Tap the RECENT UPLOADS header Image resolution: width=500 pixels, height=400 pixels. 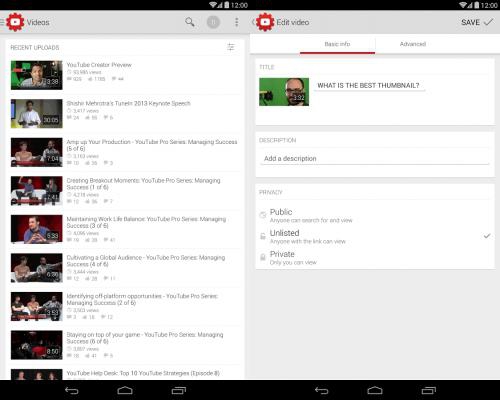(x=35, y=47)
